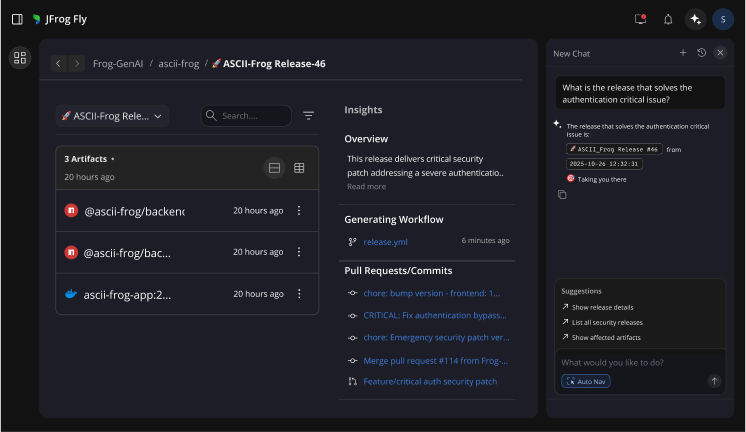Copy the chat response
The height and width of the screenshot is (432, 746).
pyautogui.click(x=562, y=195)
